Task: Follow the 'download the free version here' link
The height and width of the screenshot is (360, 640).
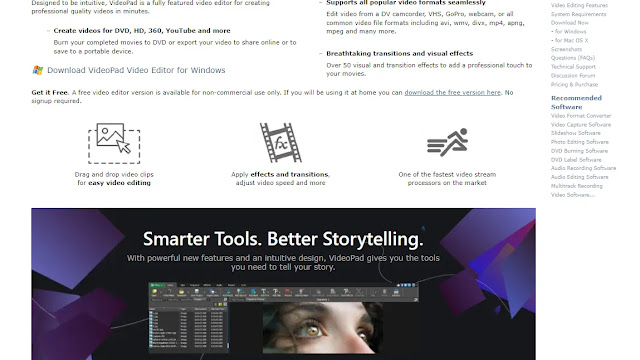Action: [452, 93]
